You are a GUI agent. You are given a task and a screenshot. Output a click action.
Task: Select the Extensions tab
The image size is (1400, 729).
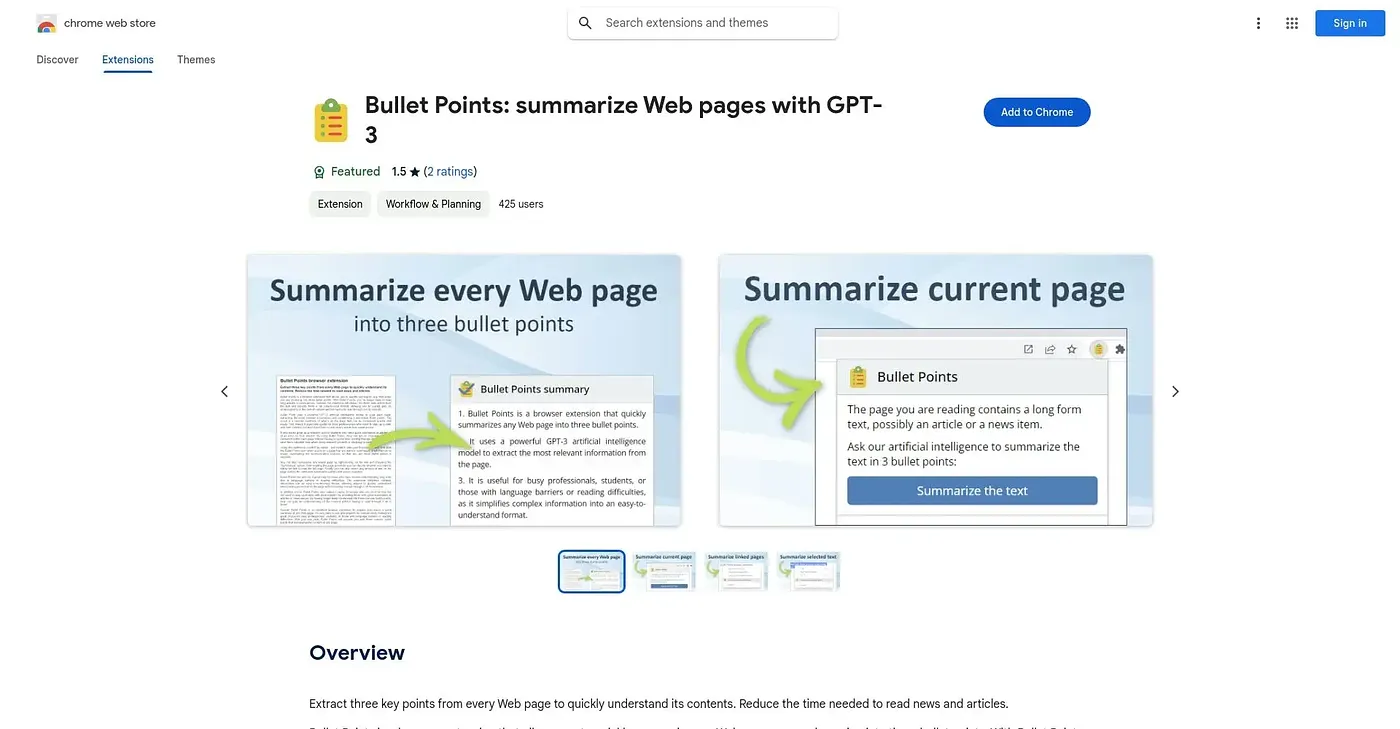128,60
